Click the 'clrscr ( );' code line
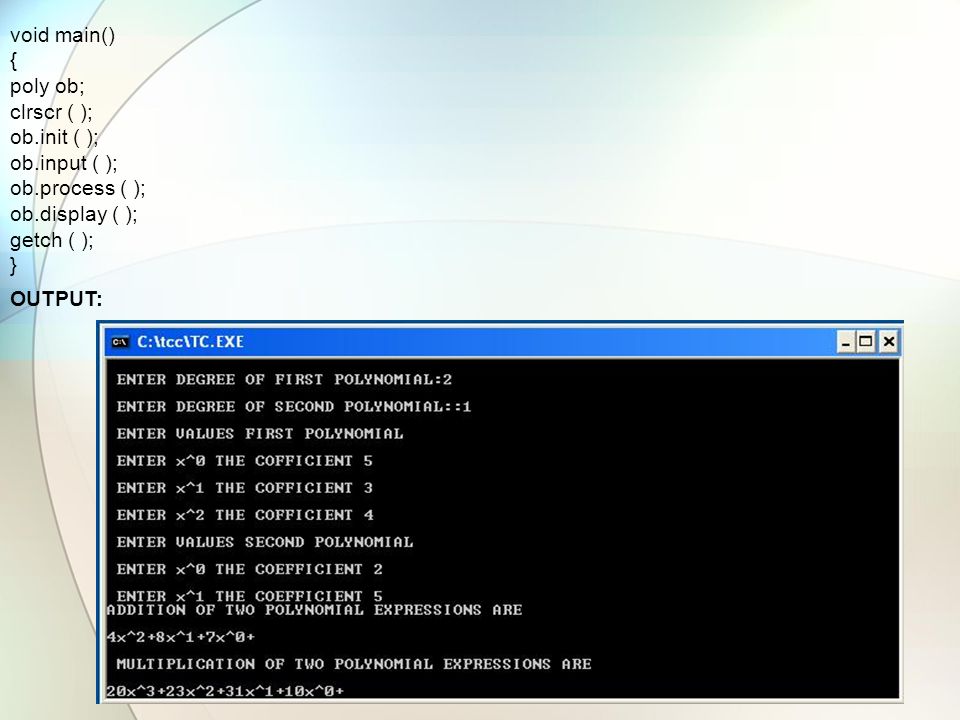 [x=51, y=112]
